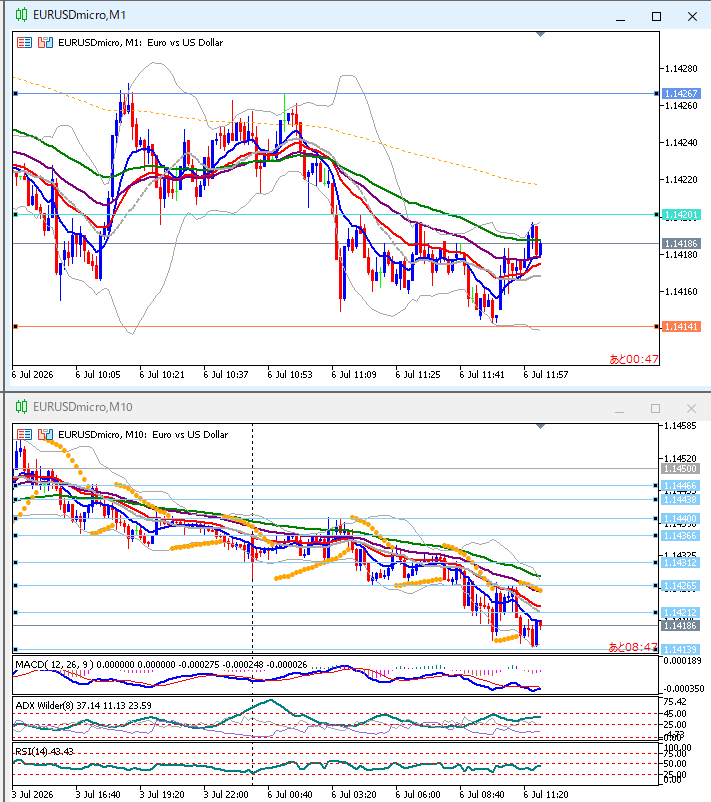This screenshot has width=711, height=802.
Task: Select the 1.14466 price label on M10
Action: pos(680,485)
